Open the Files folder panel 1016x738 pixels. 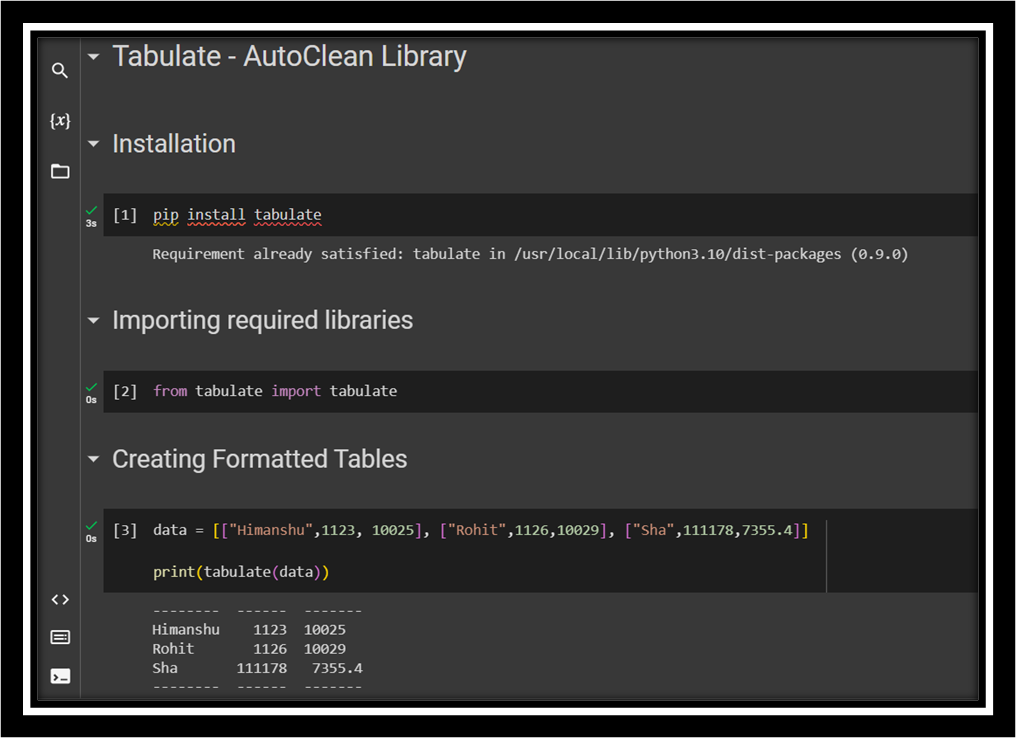pyautogui.click(x=60, y=171)
